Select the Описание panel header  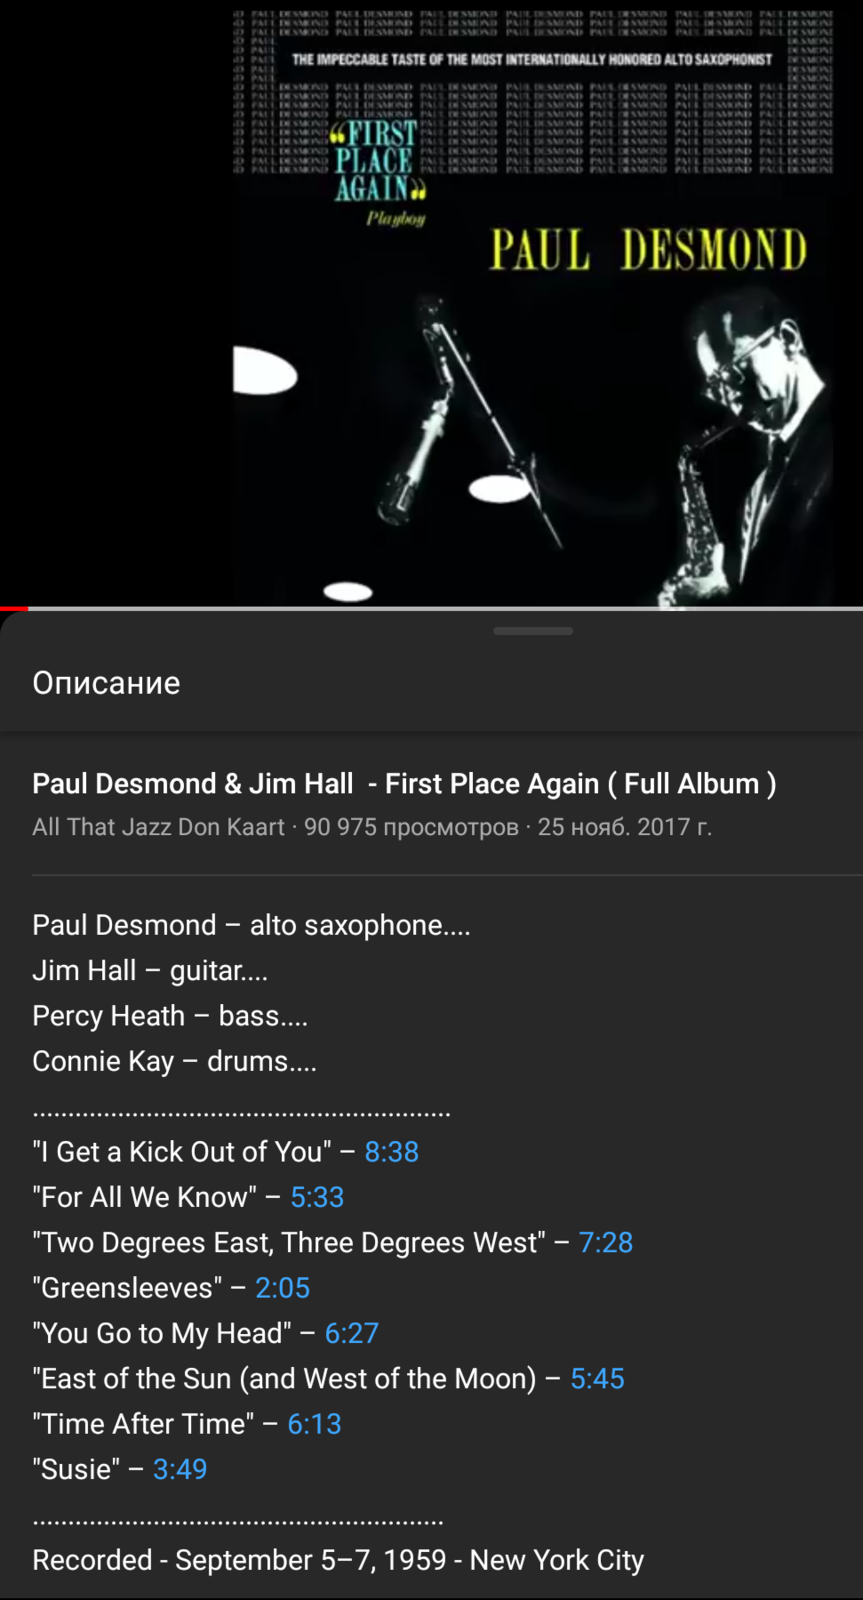(x=107, y=683)
